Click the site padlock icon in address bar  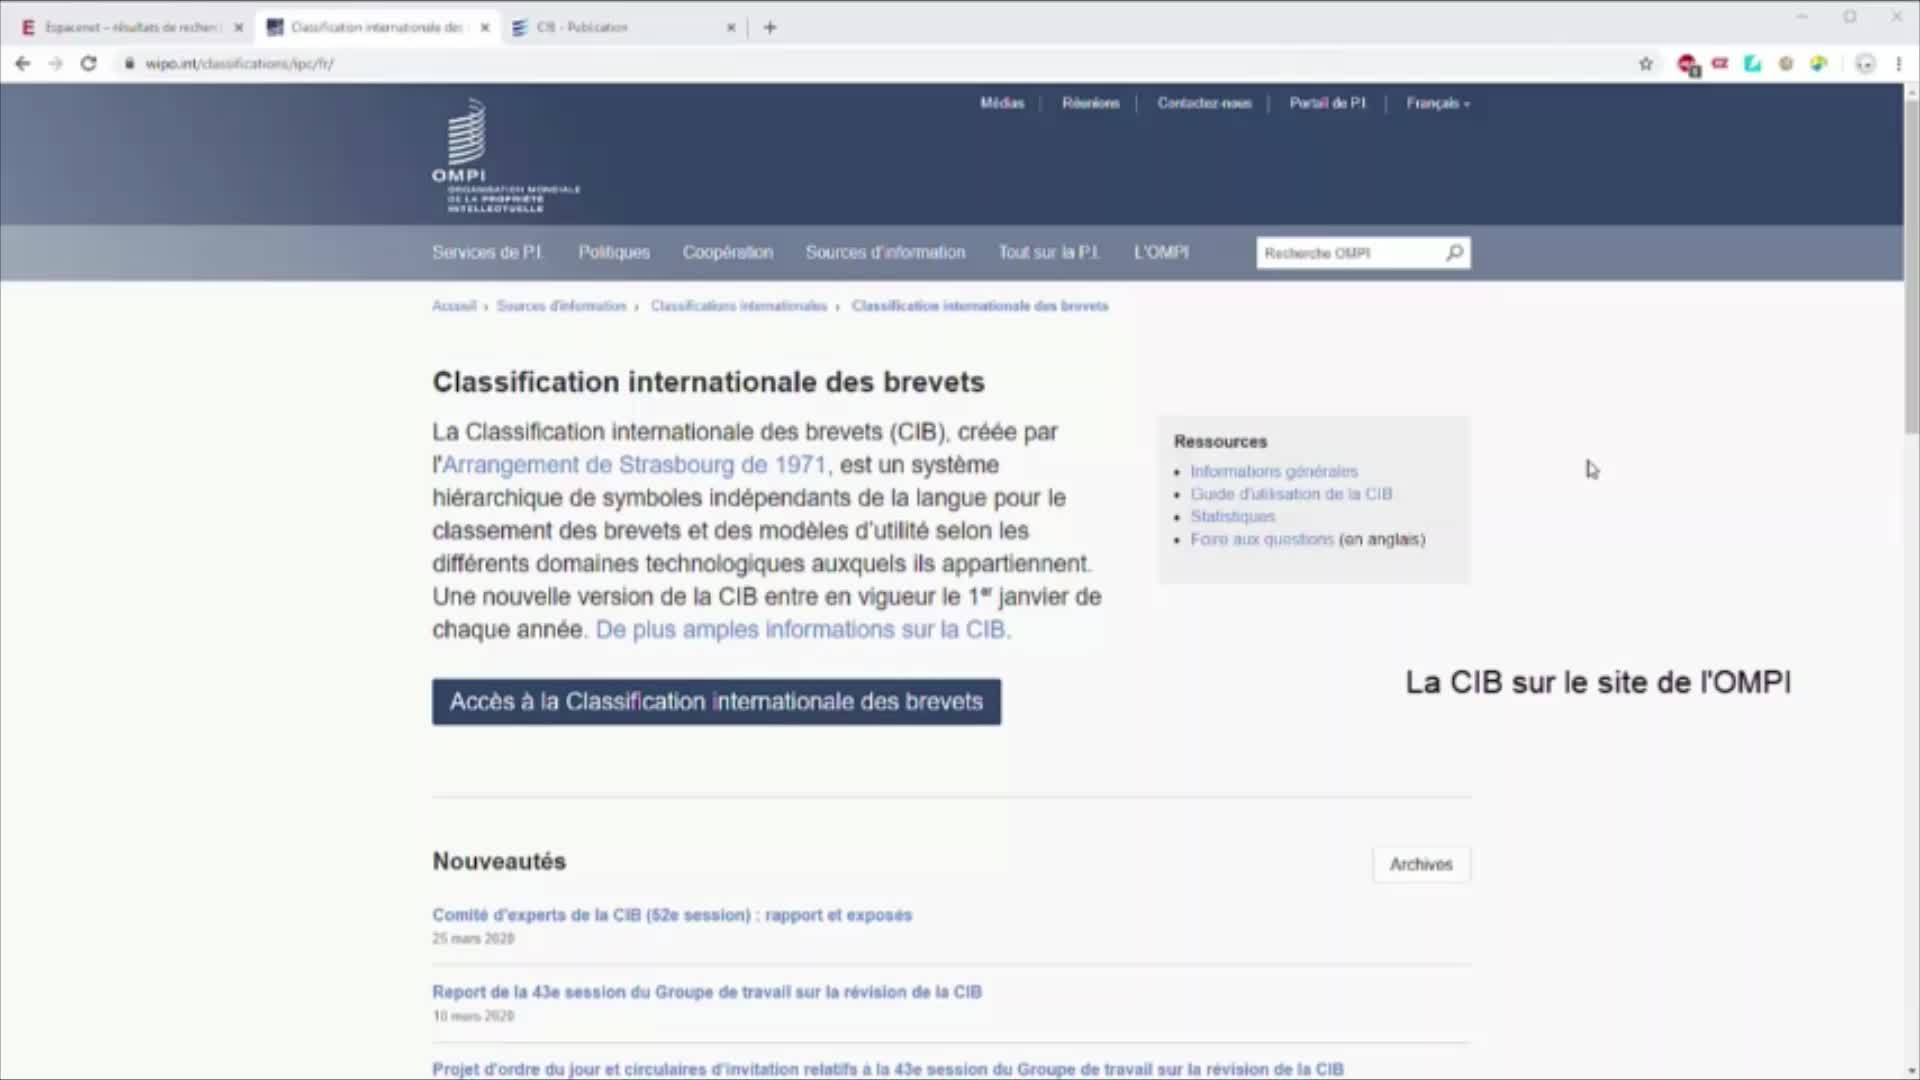pyautogui.click(x=129, y=64)
